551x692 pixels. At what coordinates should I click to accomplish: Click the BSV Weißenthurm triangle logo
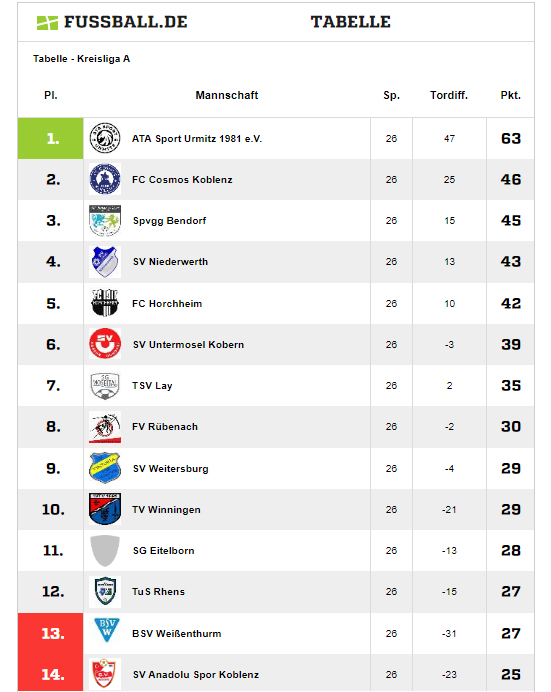click(x=107, y=630)
